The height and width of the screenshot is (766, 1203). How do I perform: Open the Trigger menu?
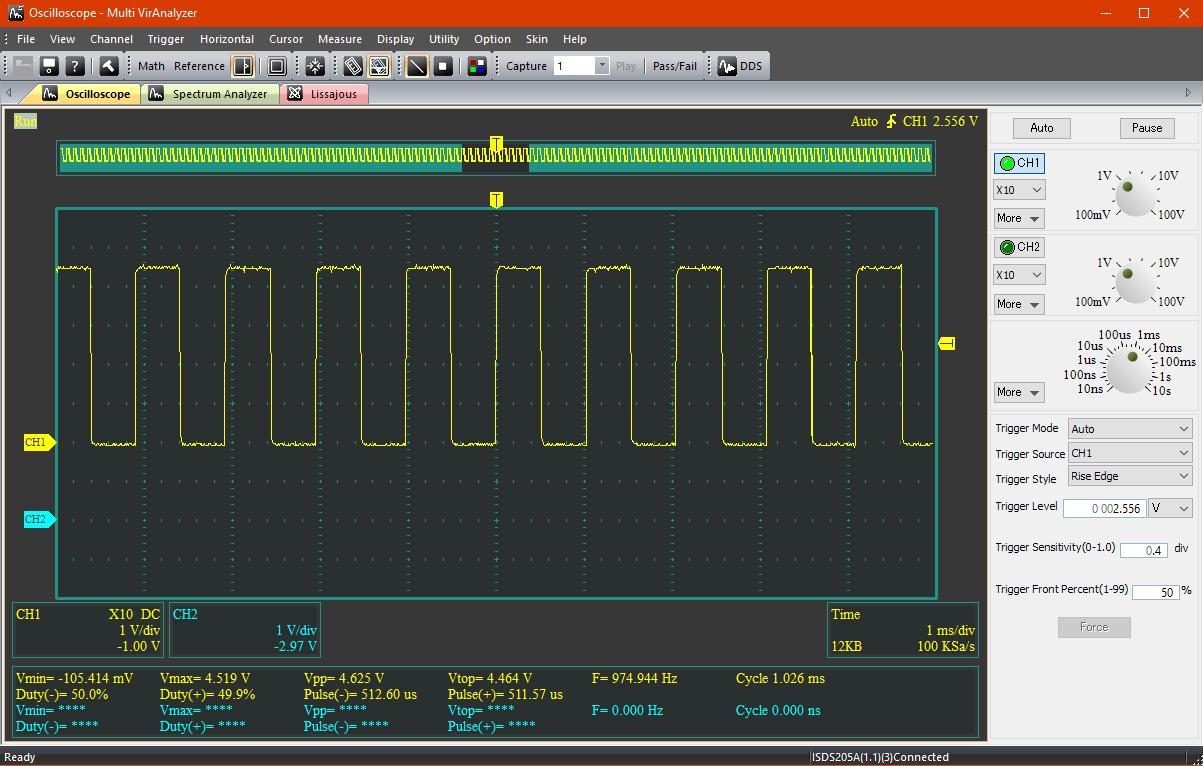[x=166, y=39]
